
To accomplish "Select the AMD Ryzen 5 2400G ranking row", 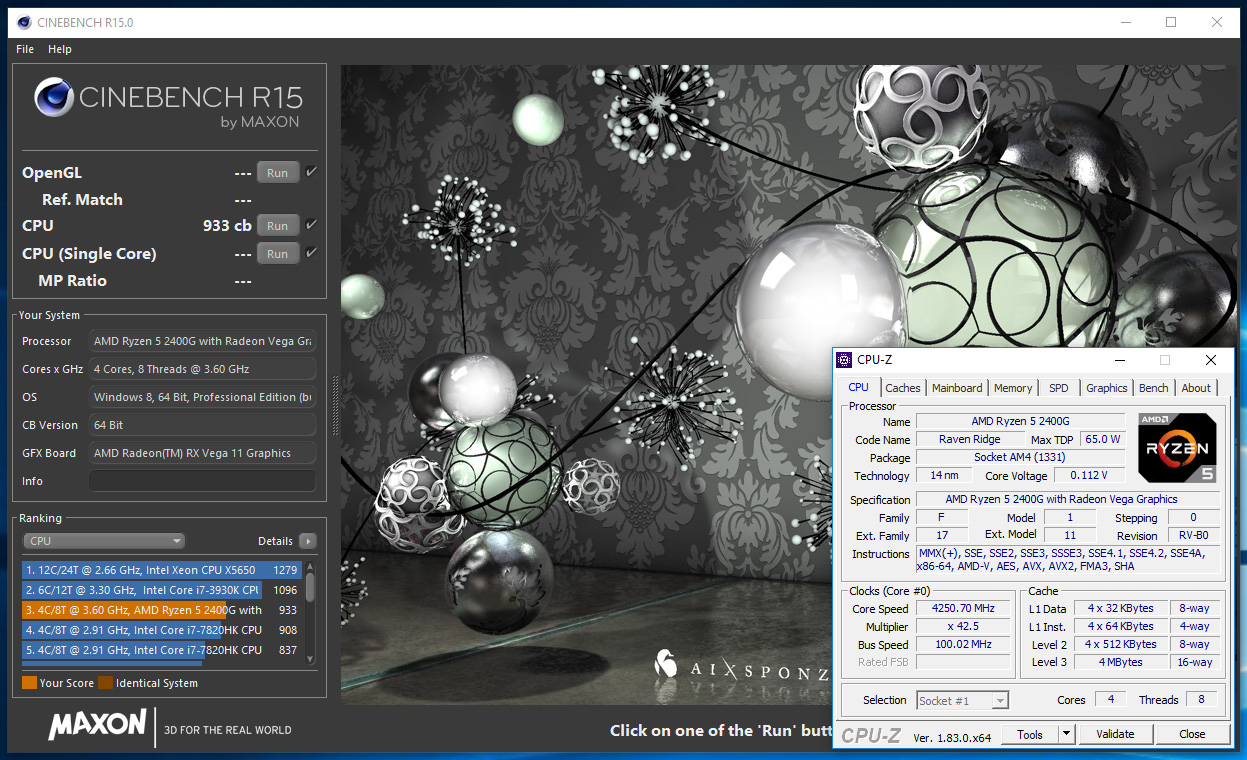I will point(162,610).
